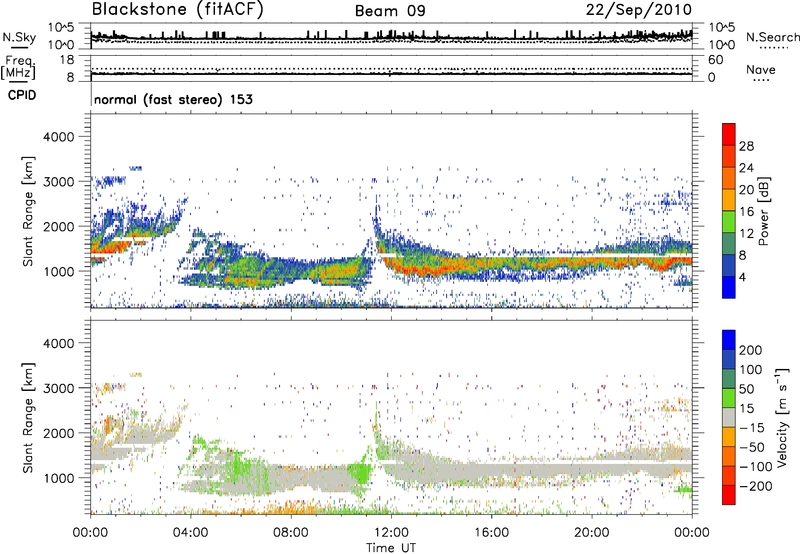
Task: Click Slant Range [km] label of power panel
Action: [28, 212]
